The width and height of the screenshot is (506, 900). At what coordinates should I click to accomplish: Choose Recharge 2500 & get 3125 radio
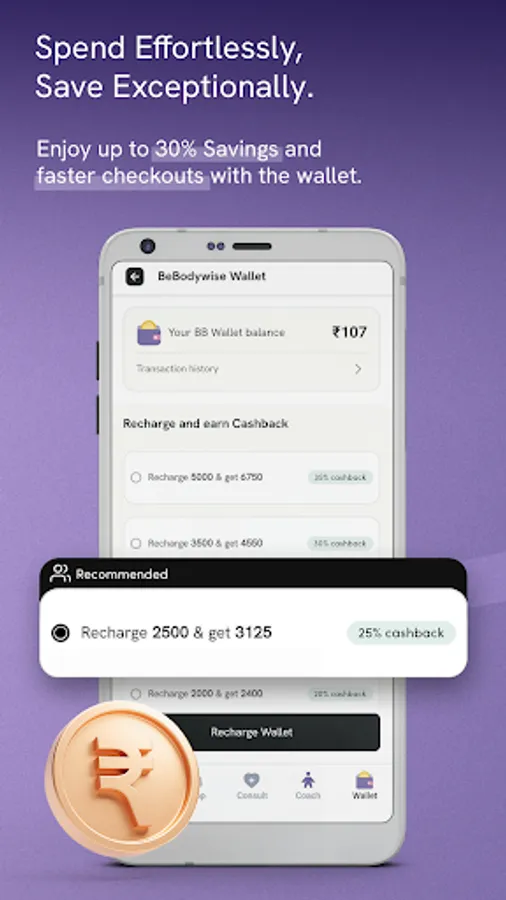pos(60,633)
